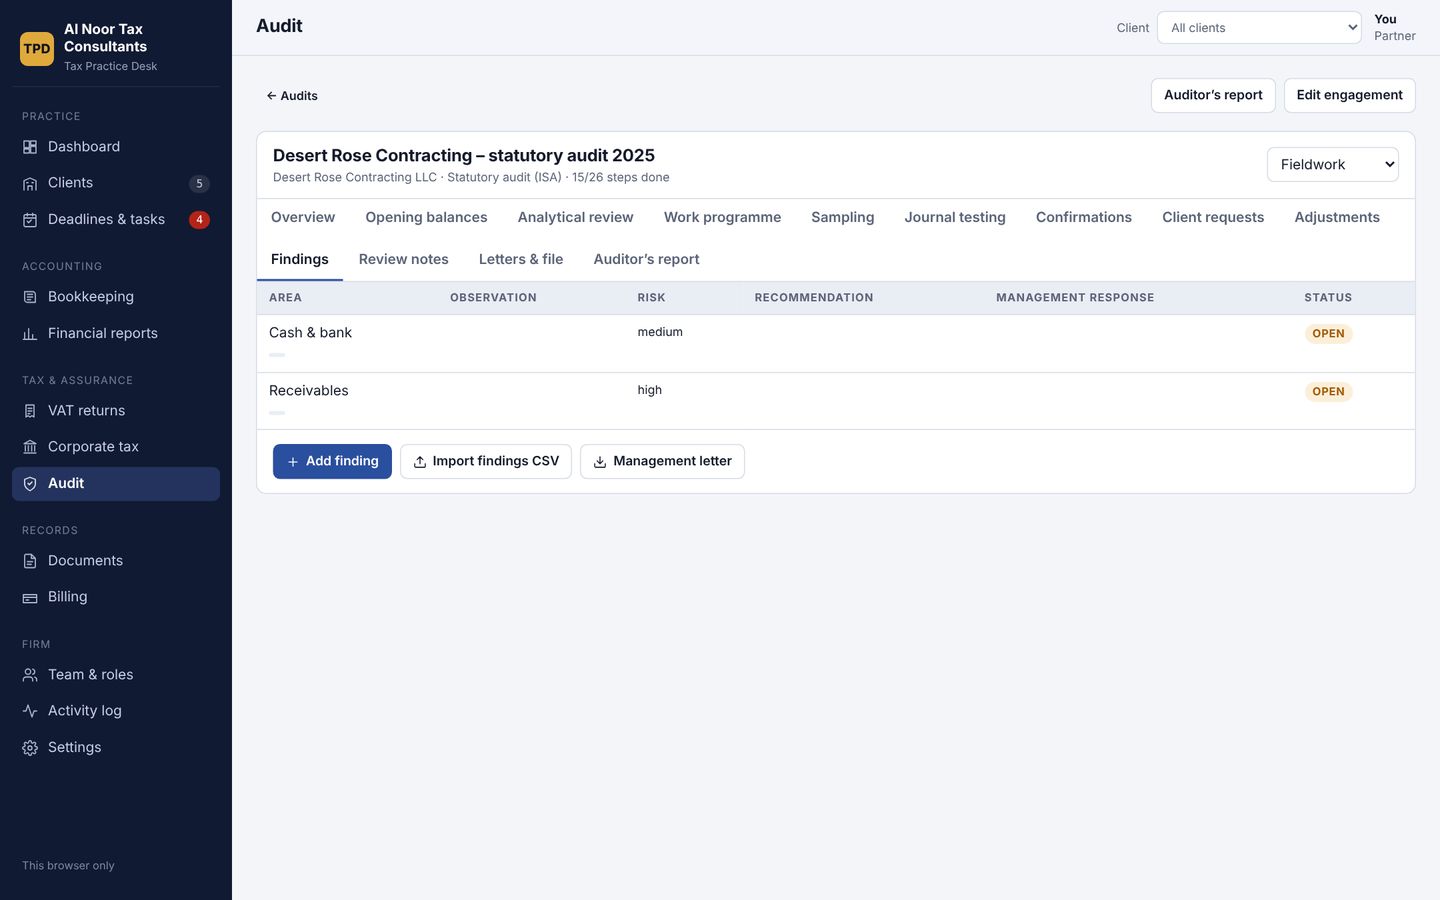
Task: Open the Fieldwork stage dropdown
Action: 1333,165
